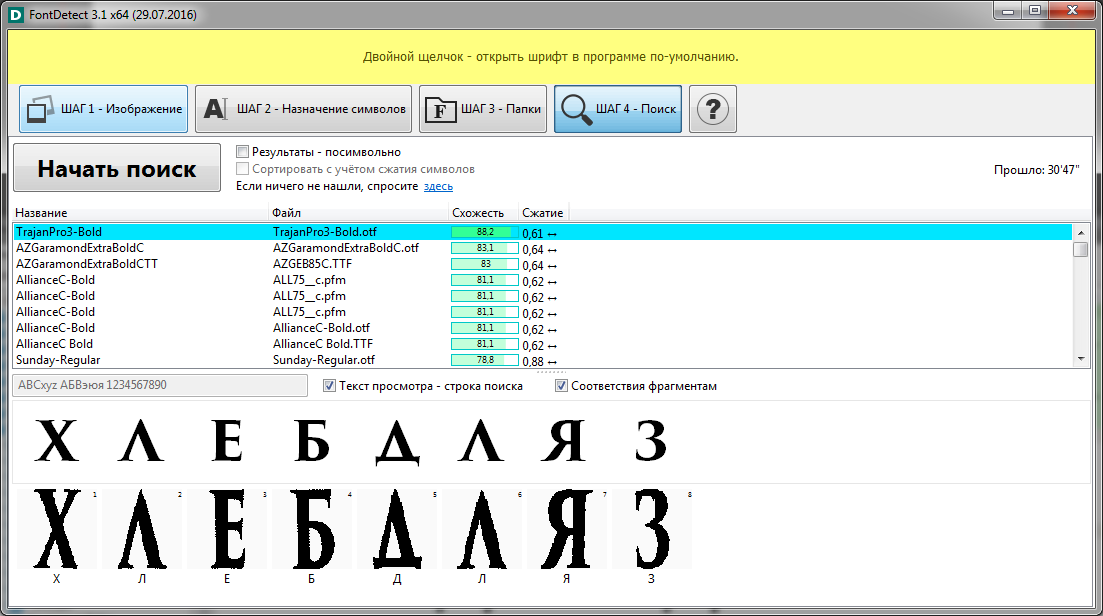Click source fragment 5 letter Д thumbnail
The height and width of the screenshot is (616, 1103).
(x=397, y=529)
